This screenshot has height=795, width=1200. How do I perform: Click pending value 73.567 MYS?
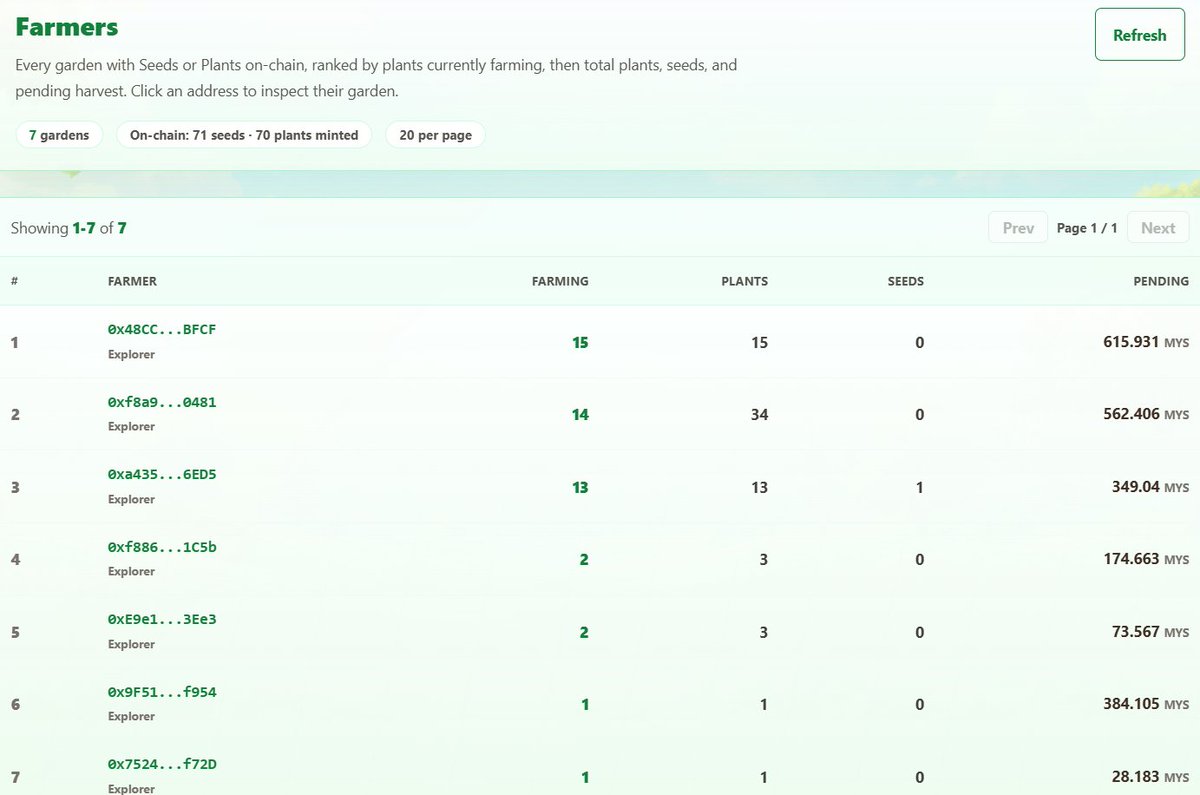1151,632
